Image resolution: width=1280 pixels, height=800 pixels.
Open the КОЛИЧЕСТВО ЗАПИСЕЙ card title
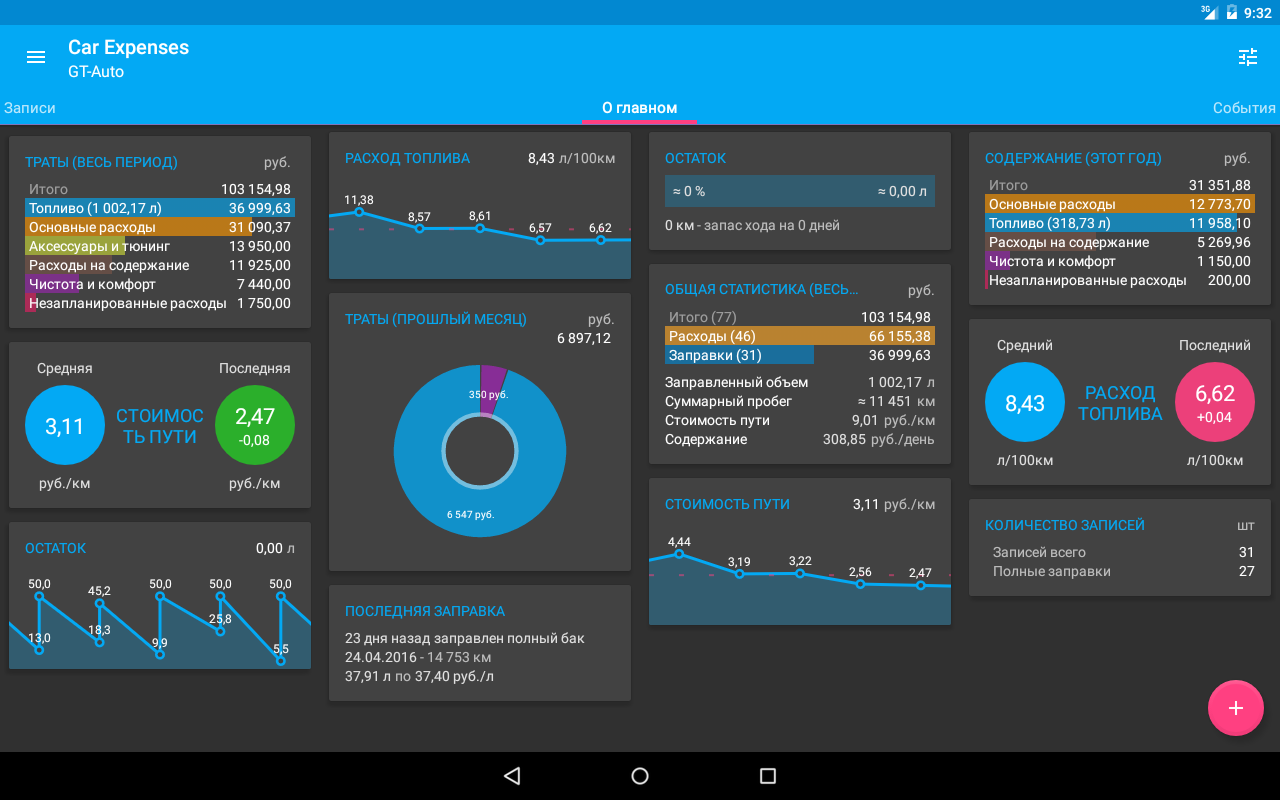[x=1065, y=525]
